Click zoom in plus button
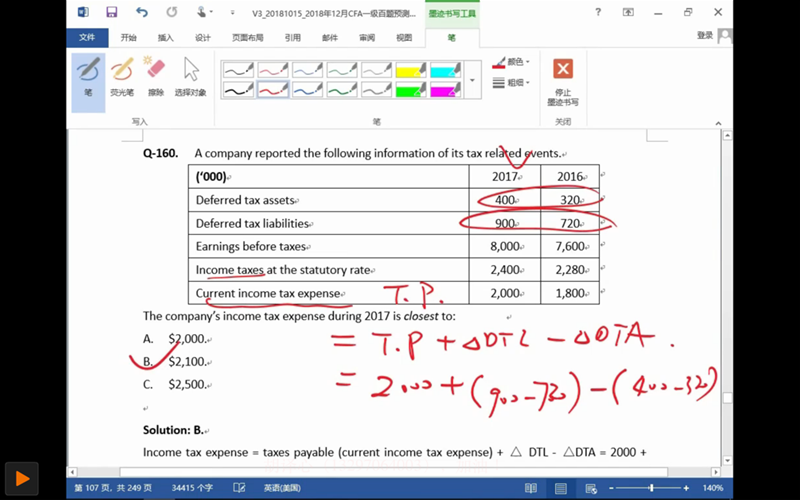Image resolution: width=800 pixels, height=500 pixels. pyautogui.click(x=686, y=488)
